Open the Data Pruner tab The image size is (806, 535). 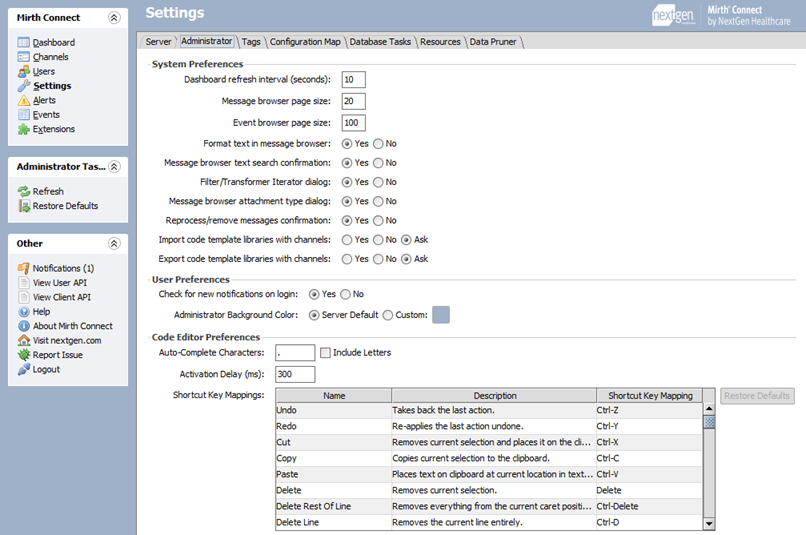coord(492,42)
